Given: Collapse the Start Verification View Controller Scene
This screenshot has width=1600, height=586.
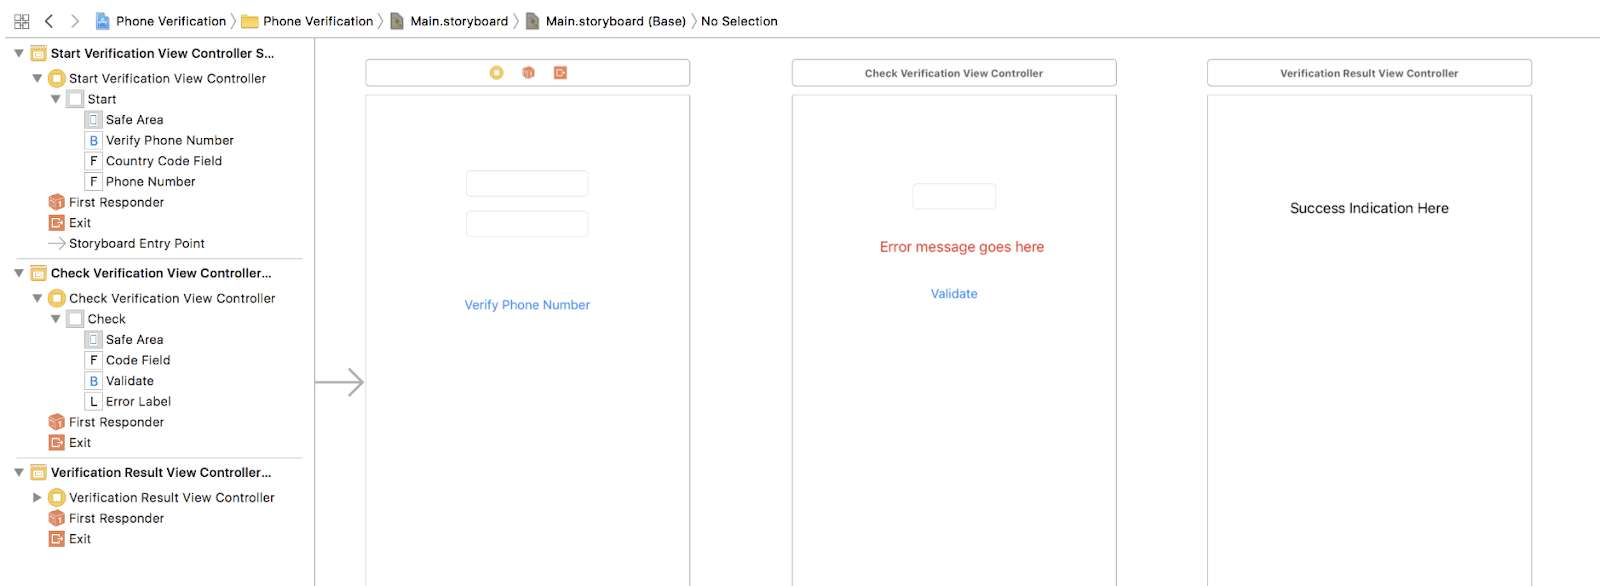Looking at the screenshot, I should (x=19, y=54).
